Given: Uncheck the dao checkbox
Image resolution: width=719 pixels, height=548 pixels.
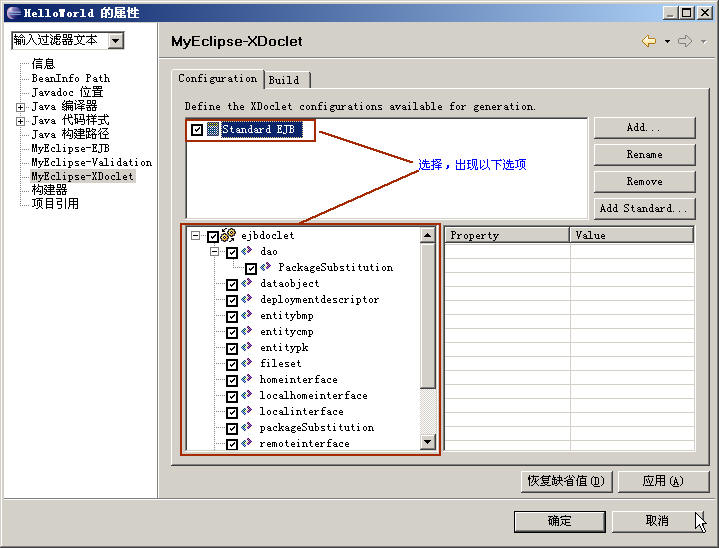Looking at the screenshot, I should 232,252.
